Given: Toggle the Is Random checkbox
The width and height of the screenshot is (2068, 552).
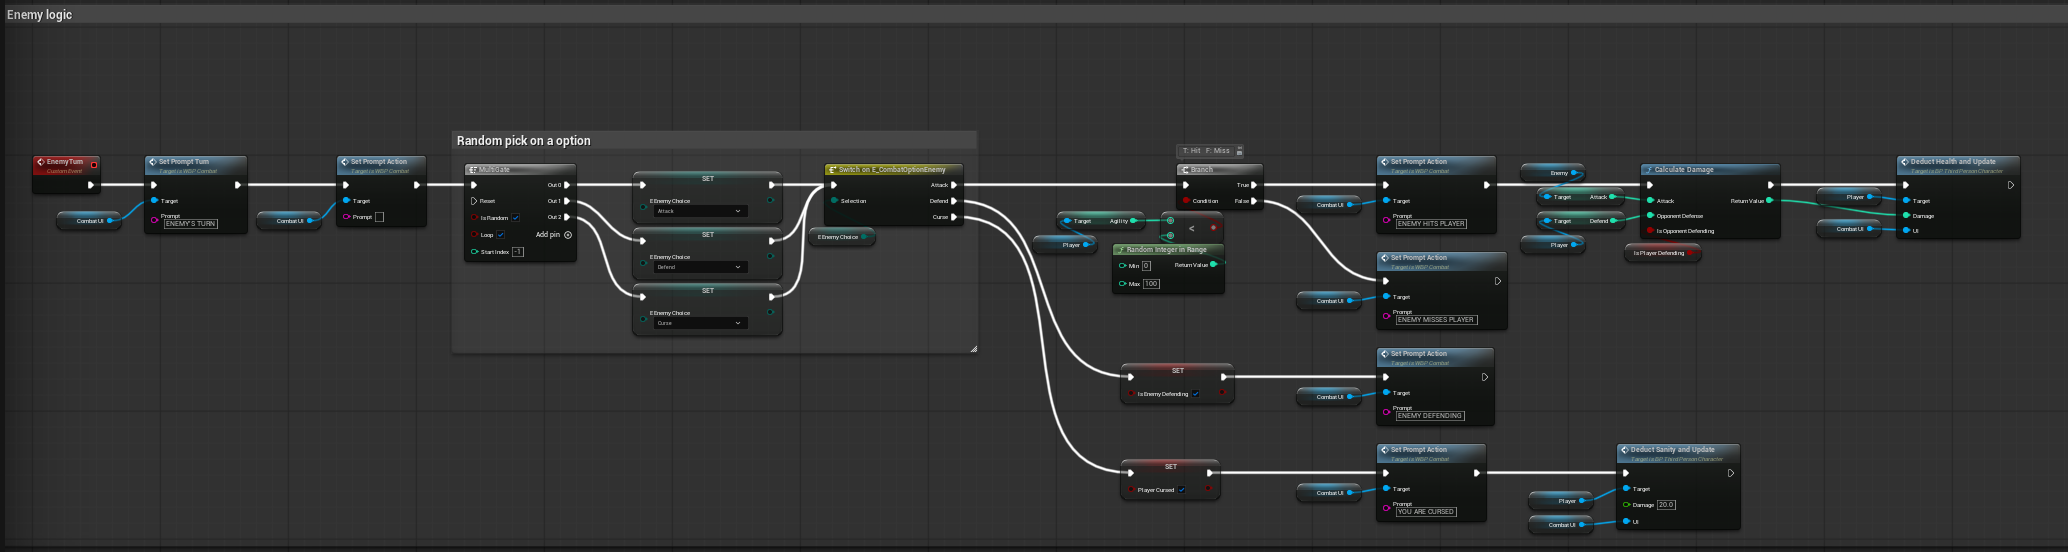Looking at the screenshot, I should point(515,218).
